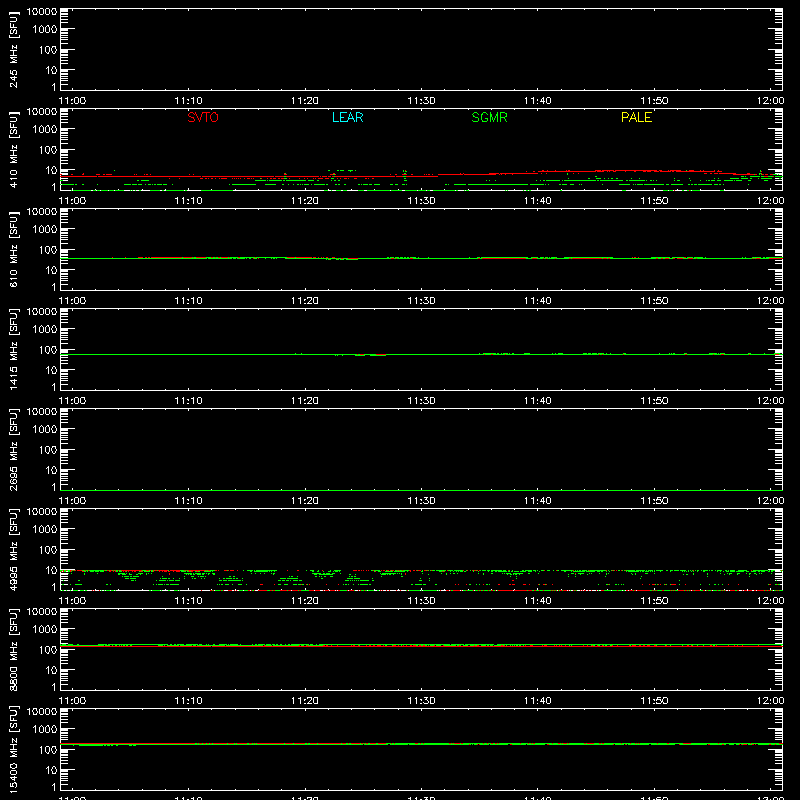Viewport: 800px width, 800px height.
Task: Select the 2695 MHz [SFU] axis title
Action: pos(14,449)
